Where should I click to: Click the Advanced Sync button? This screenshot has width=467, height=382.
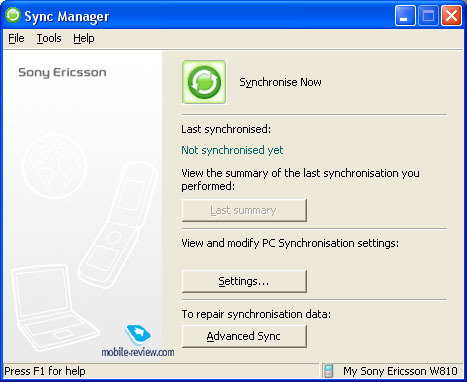(244, 336)
